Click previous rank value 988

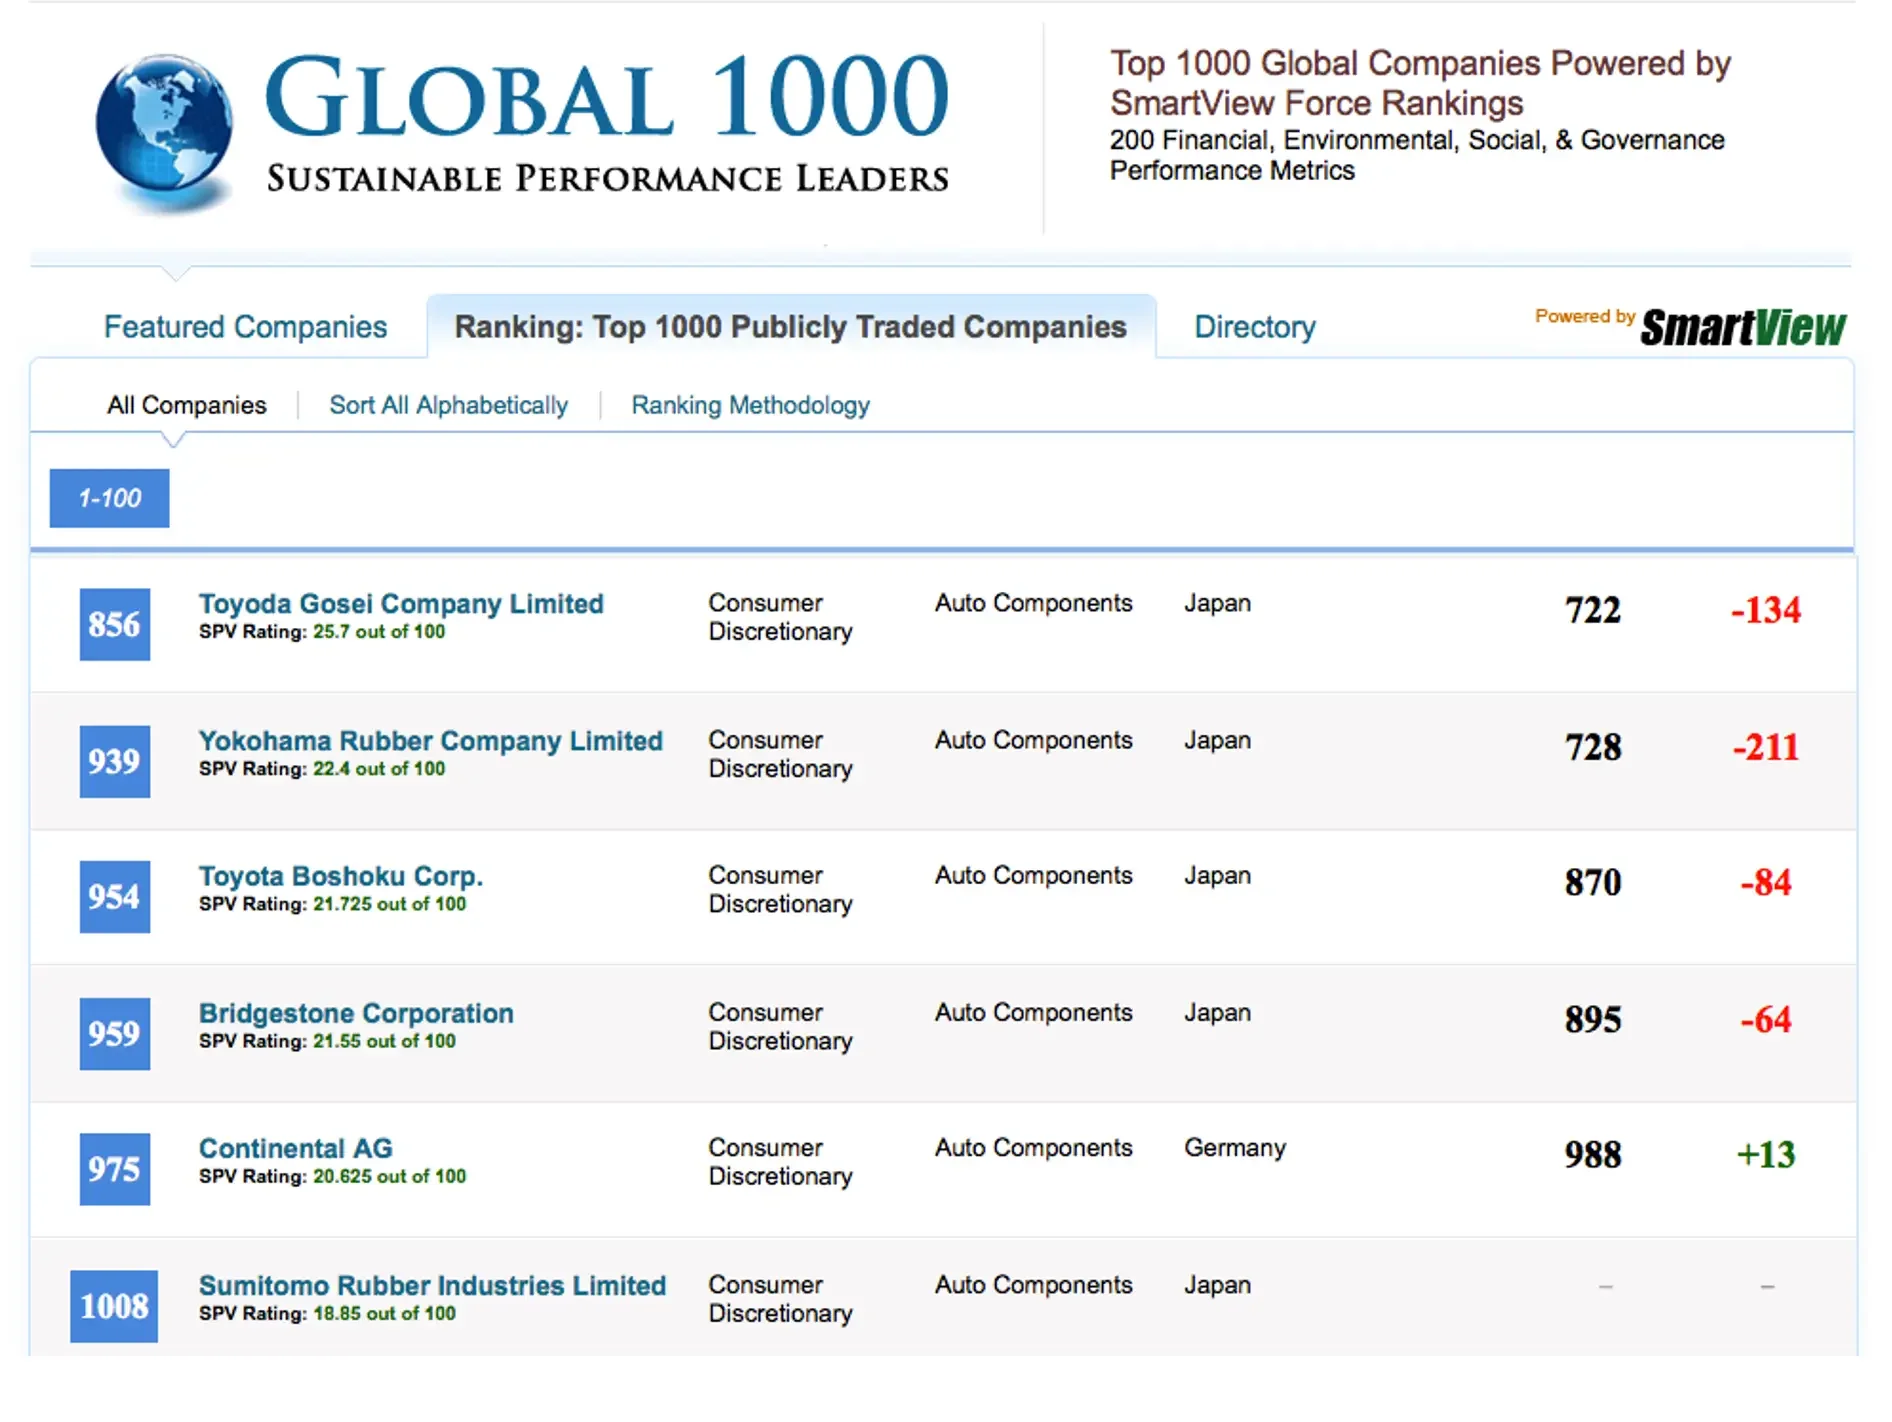point(1593,1154)
